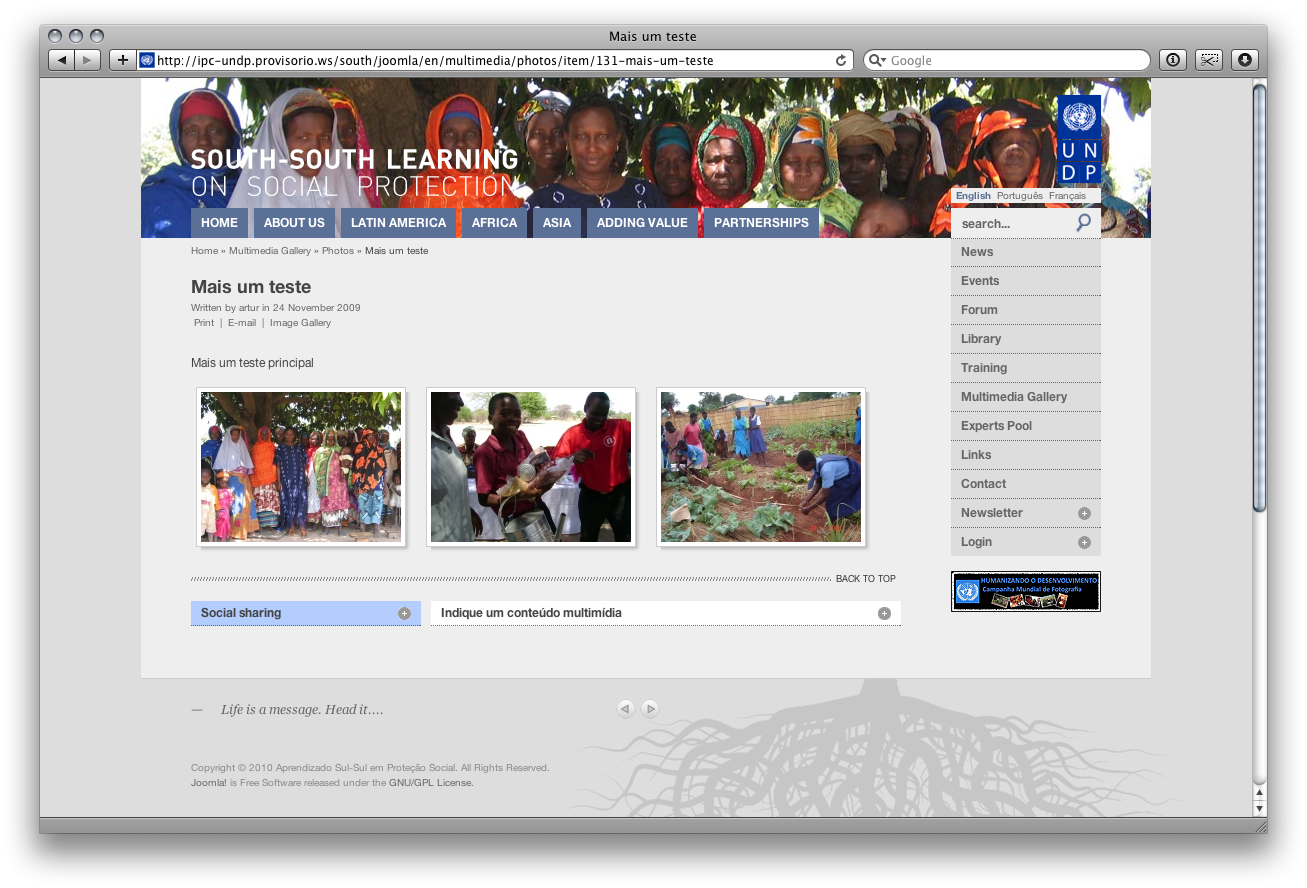The width and height of the screenshot is (1307, 888).
Task: Click the vertical scrollbar thumb
Action: pos(1260,298)
